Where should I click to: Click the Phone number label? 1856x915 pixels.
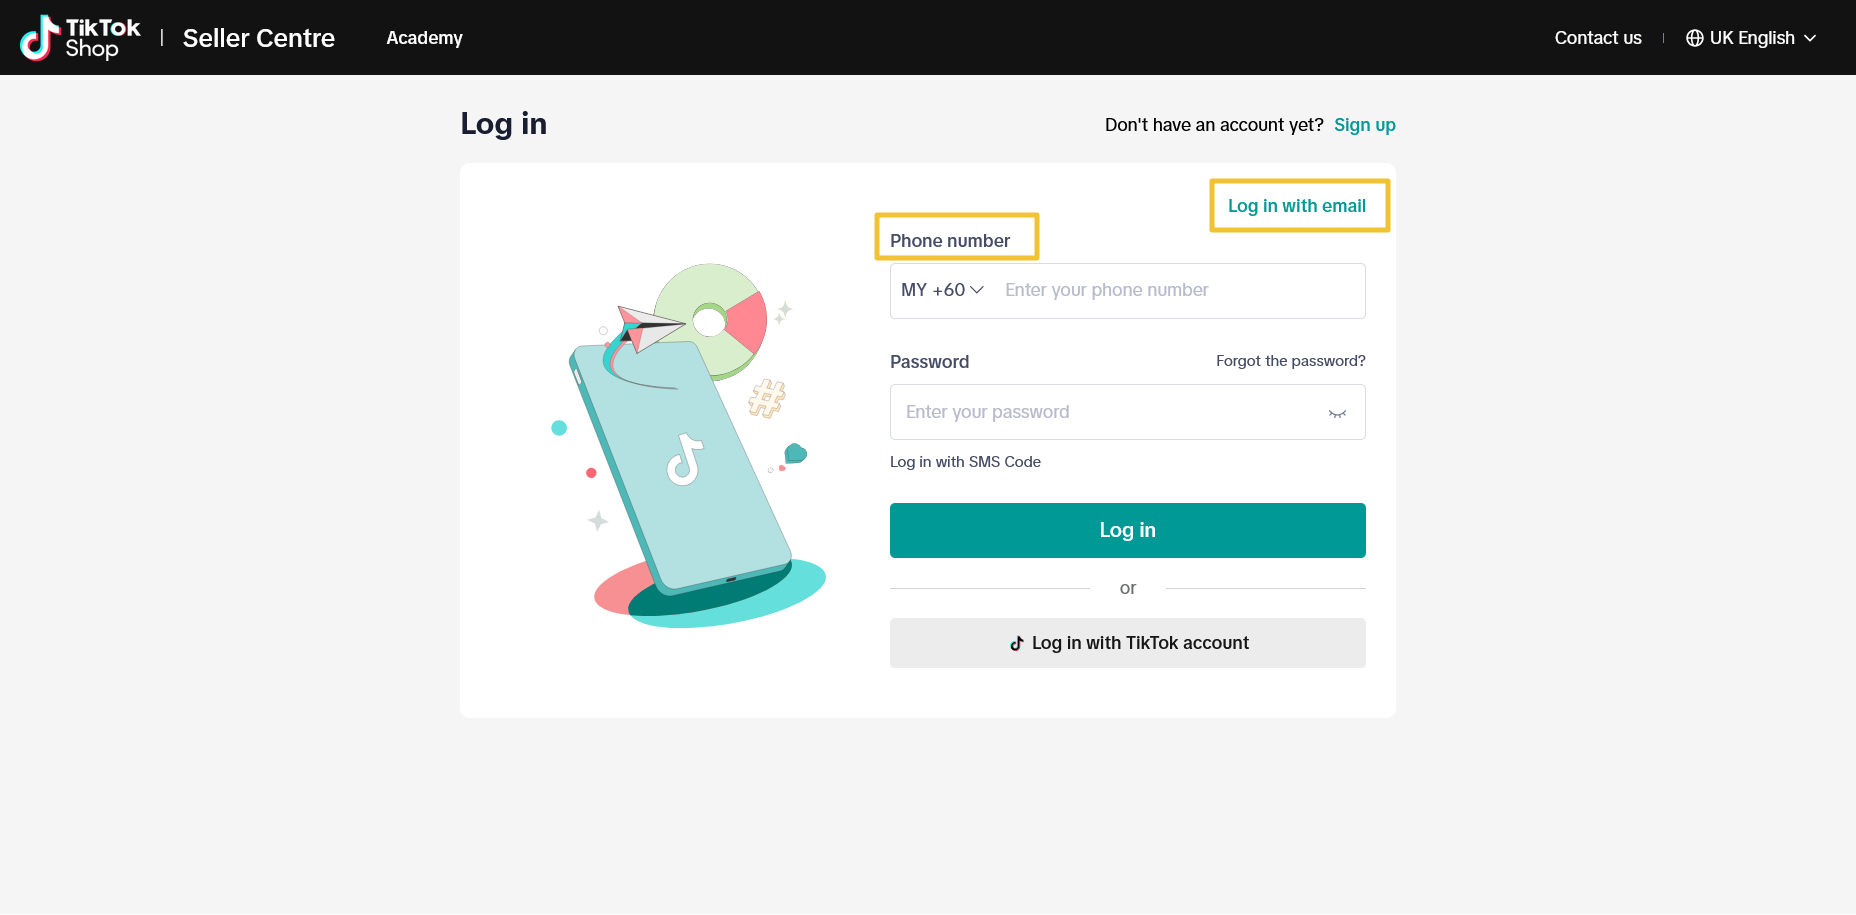[949, 241]
